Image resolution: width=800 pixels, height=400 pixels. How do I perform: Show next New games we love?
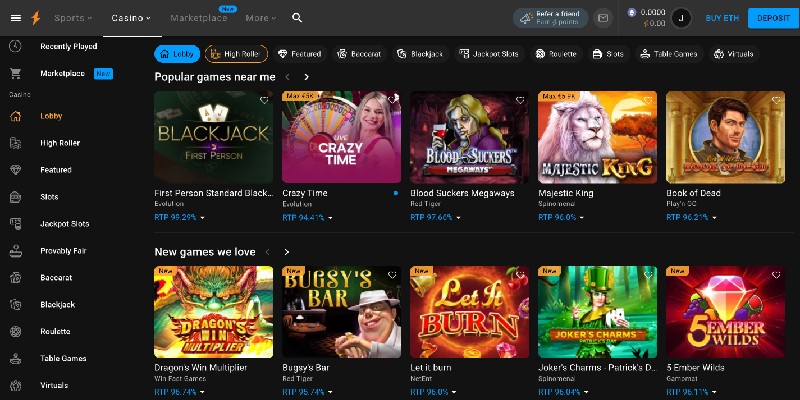tap(287, 252)
